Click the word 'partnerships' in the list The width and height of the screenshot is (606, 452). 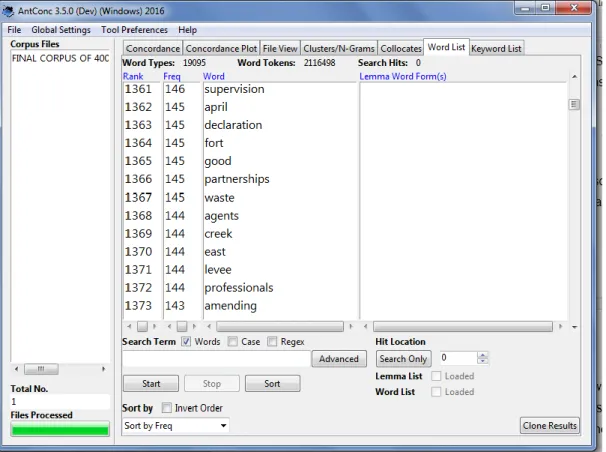point(237,179)
